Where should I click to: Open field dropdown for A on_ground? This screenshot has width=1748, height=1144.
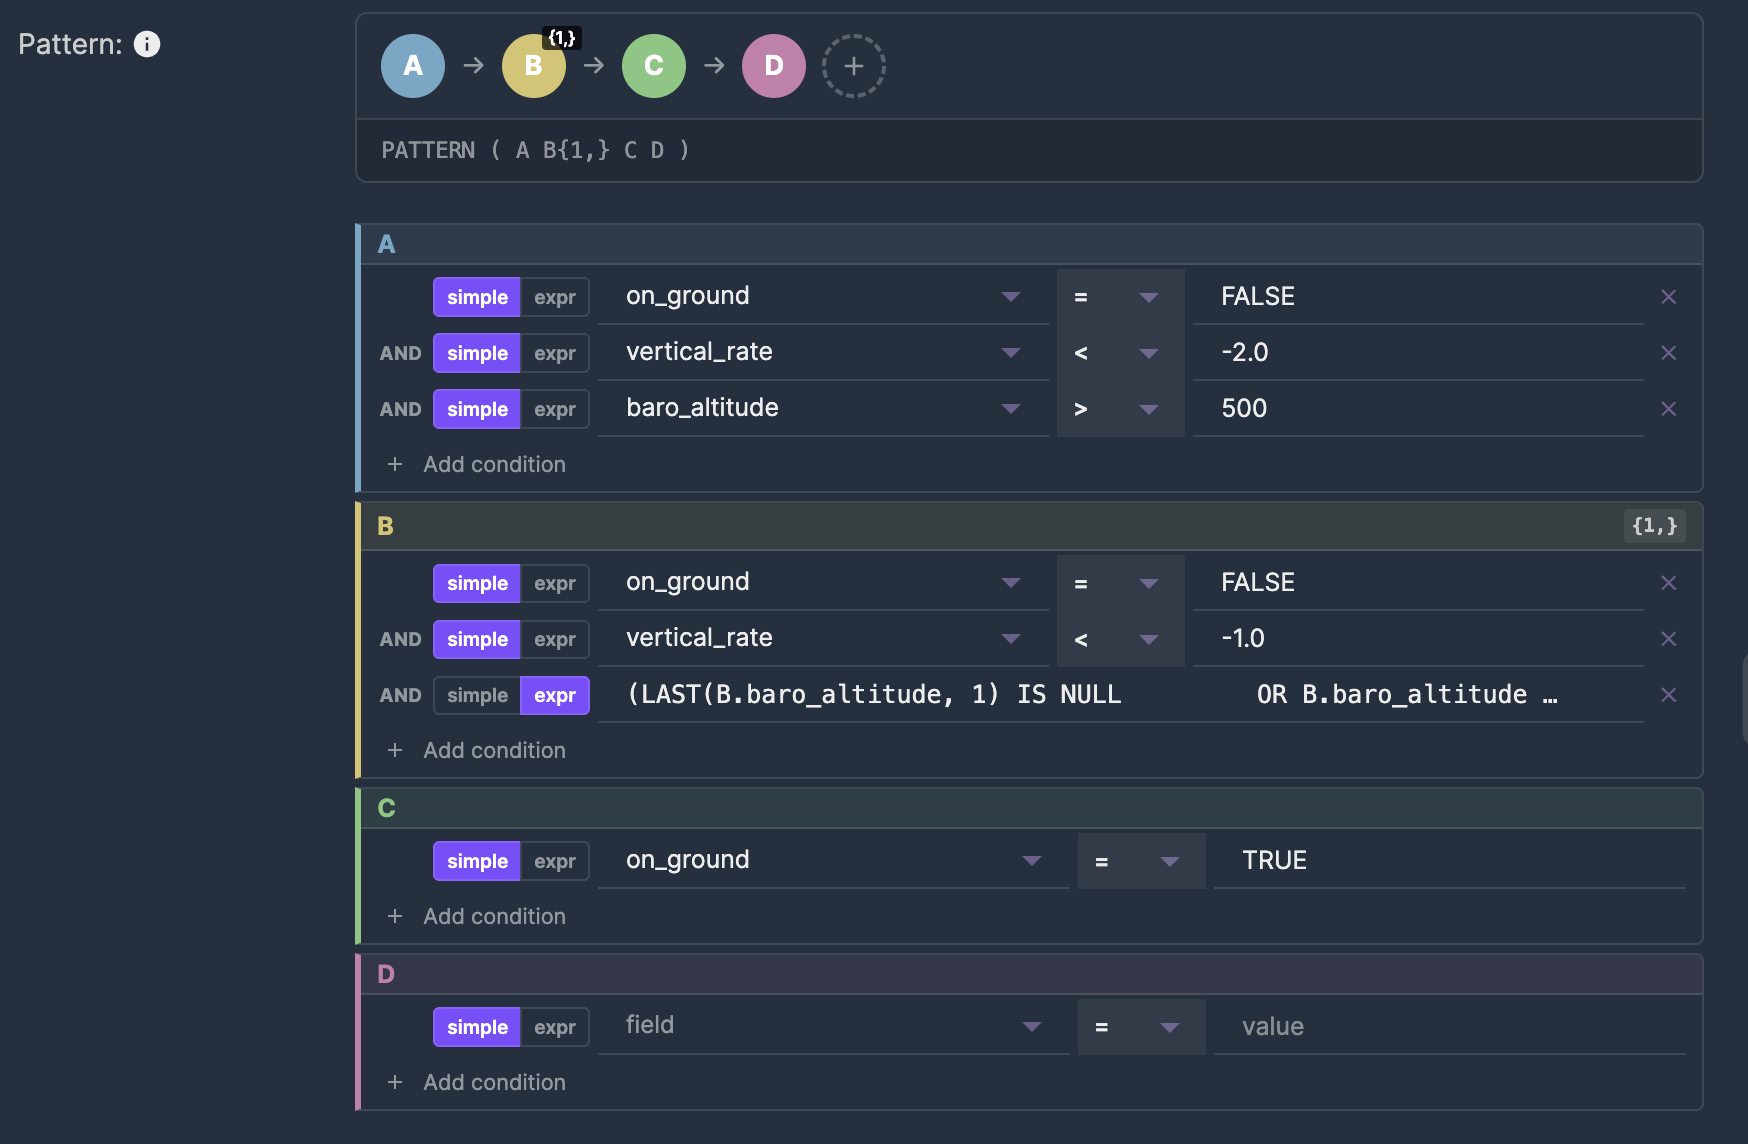point(823,297)
